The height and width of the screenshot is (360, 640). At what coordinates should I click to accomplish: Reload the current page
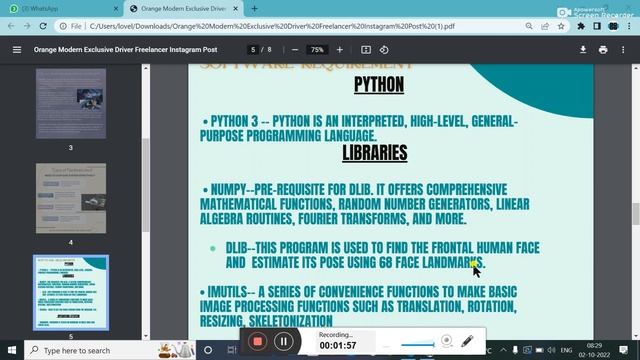pyautogui.click(x=43, y=26)
